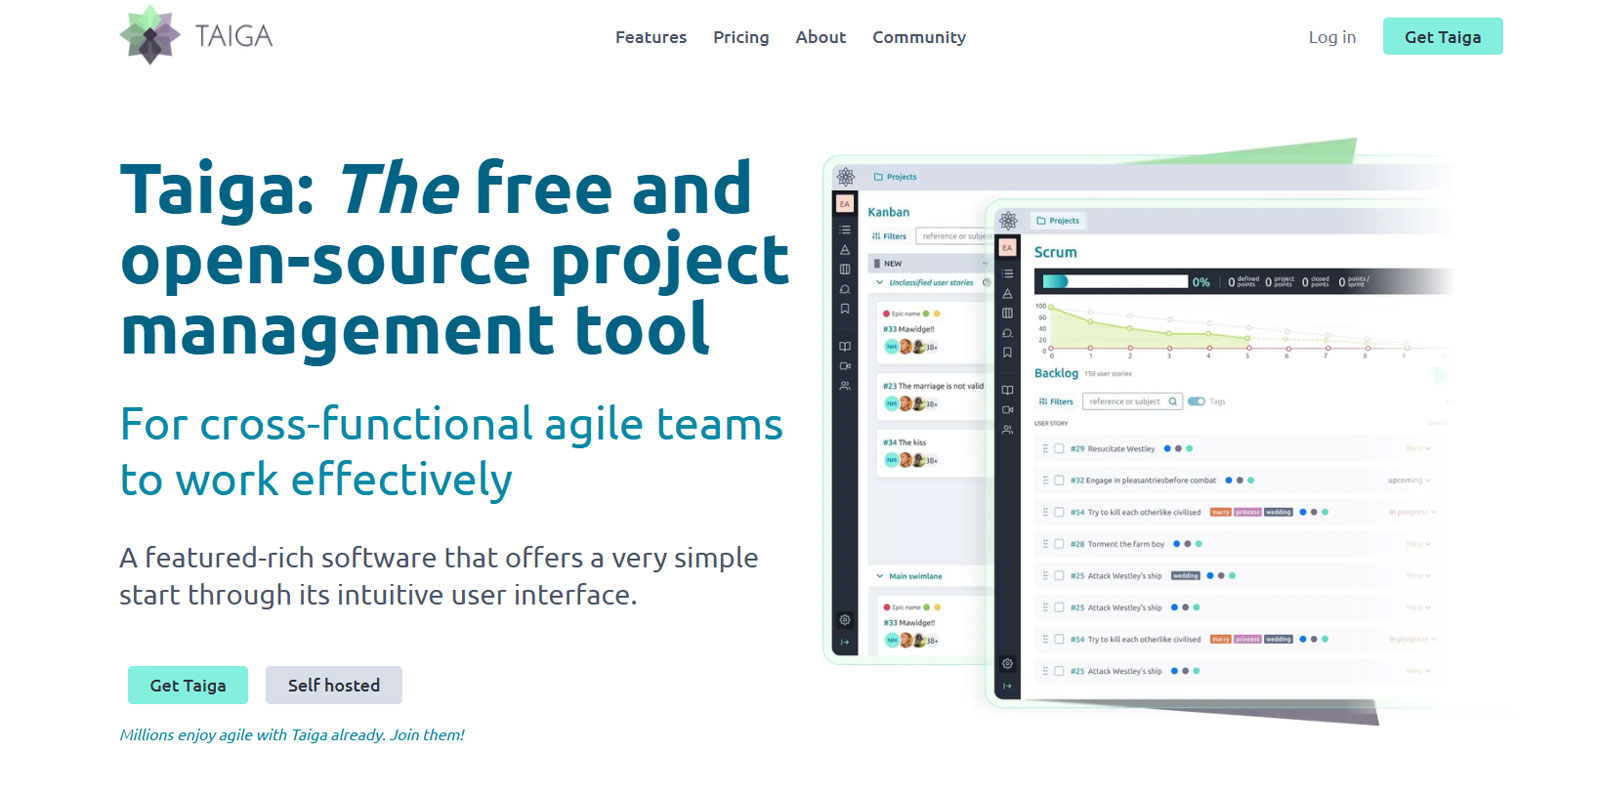The width and height of the screenshot is (1600, 794).
Task: Click the Taiga flower icon in Scrum window
Action: 1008,221
